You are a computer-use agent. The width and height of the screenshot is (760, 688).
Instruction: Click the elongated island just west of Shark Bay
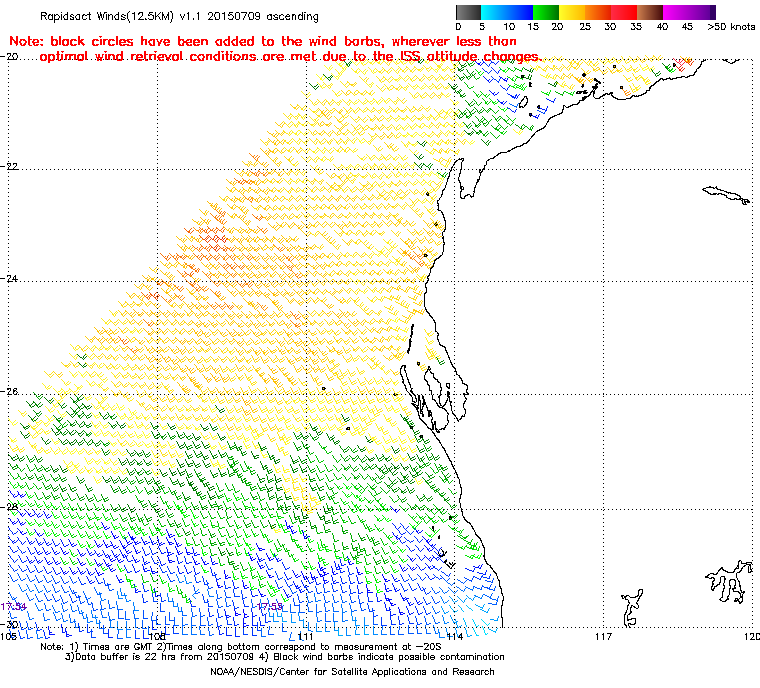pyautogui.click(x=411, y=341)
